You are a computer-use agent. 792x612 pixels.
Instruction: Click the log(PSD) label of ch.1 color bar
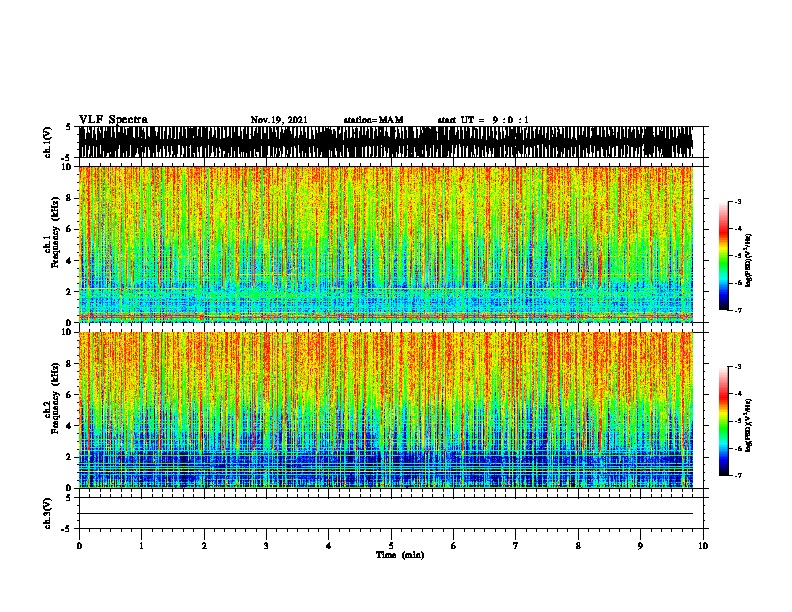click(748, 260)
